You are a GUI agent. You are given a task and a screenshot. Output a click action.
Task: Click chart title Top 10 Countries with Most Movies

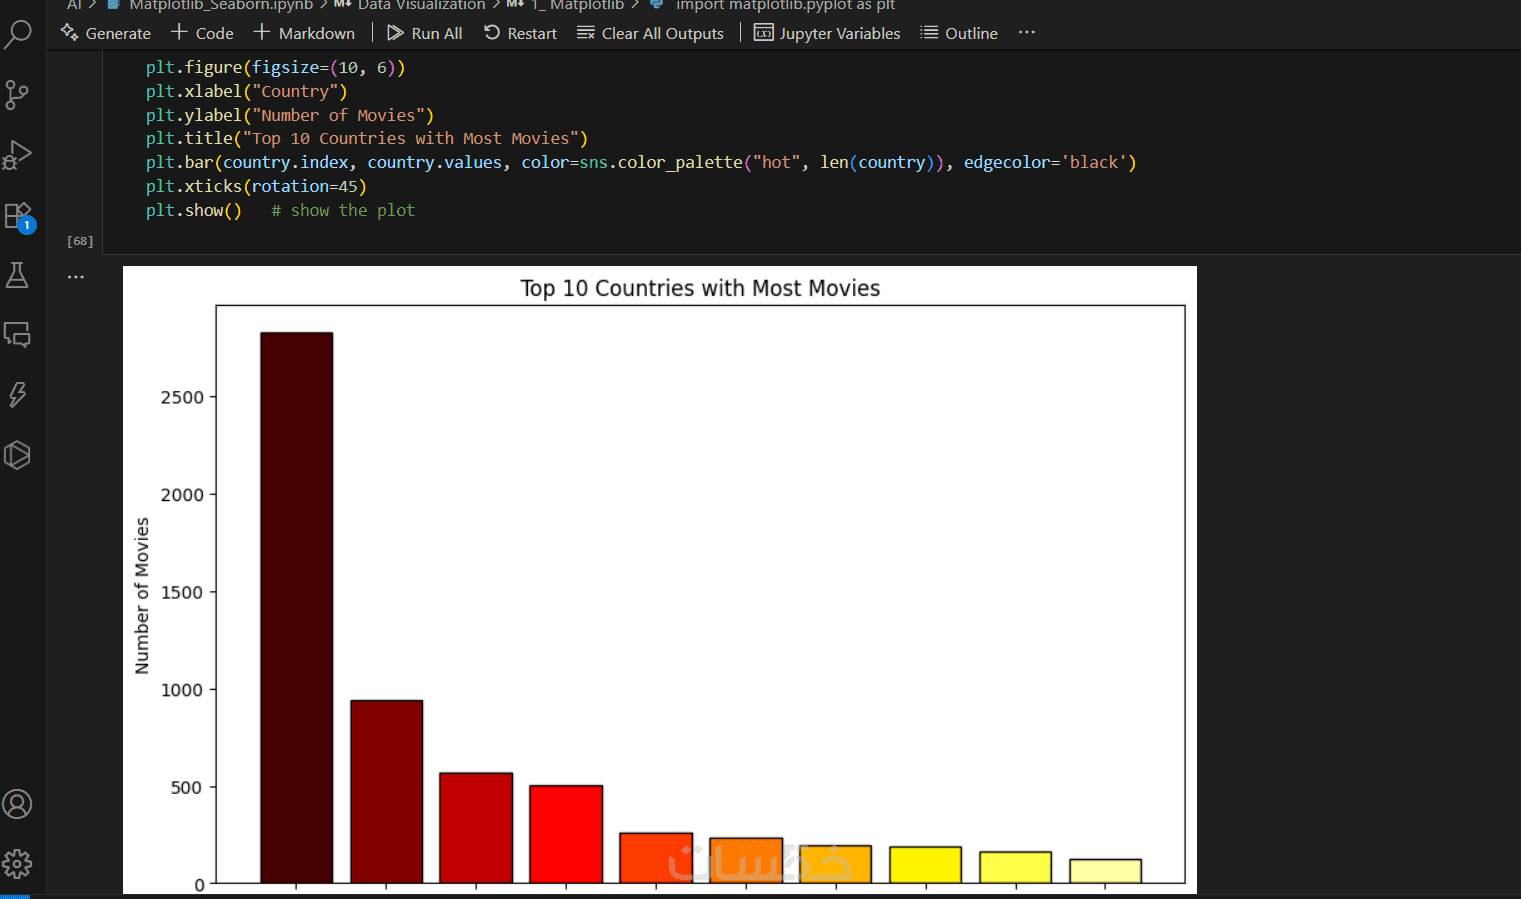700,288
